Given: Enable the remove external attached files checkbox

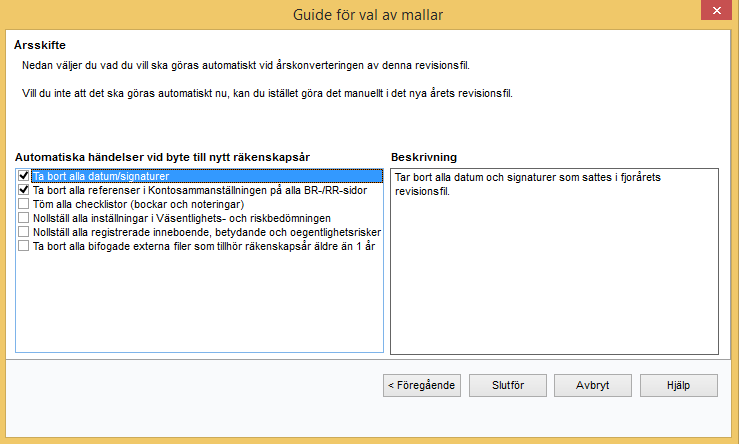Looking at the screenshot, I should 24,246.
